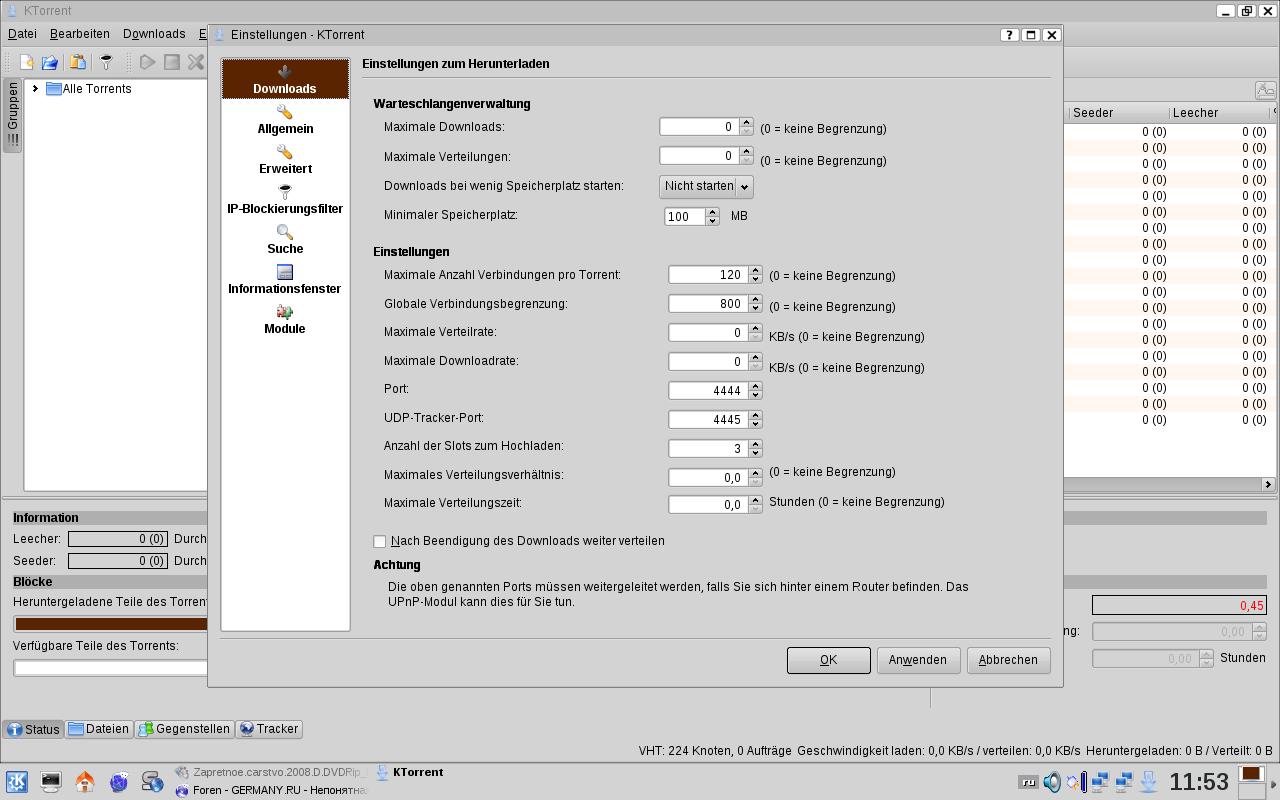Increase Maximale Verteilungen value

pyautogui.click(x=746, y=152)
